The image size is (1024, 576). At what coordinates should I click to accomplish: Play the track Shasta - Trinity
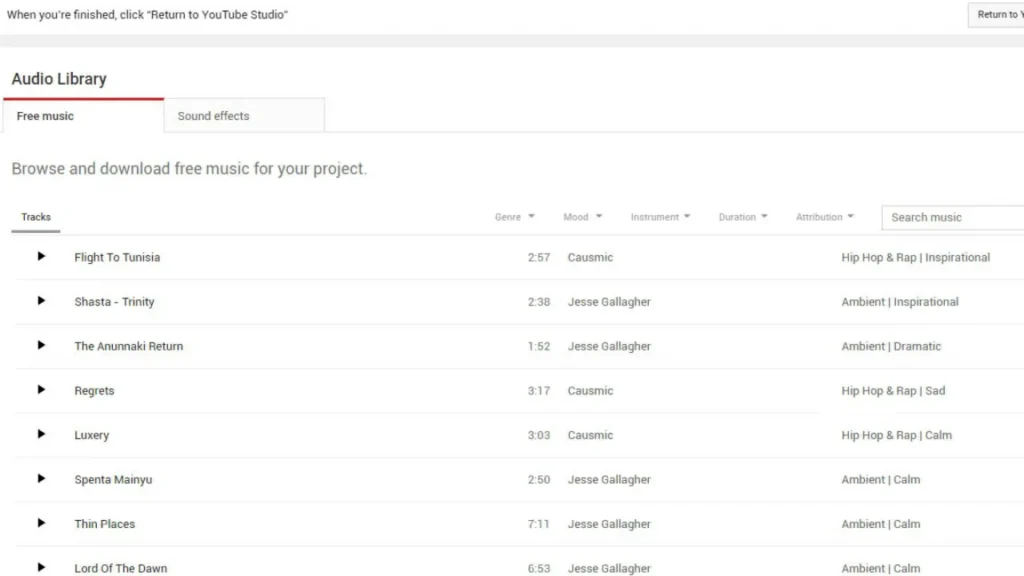[x=39, y=301]
